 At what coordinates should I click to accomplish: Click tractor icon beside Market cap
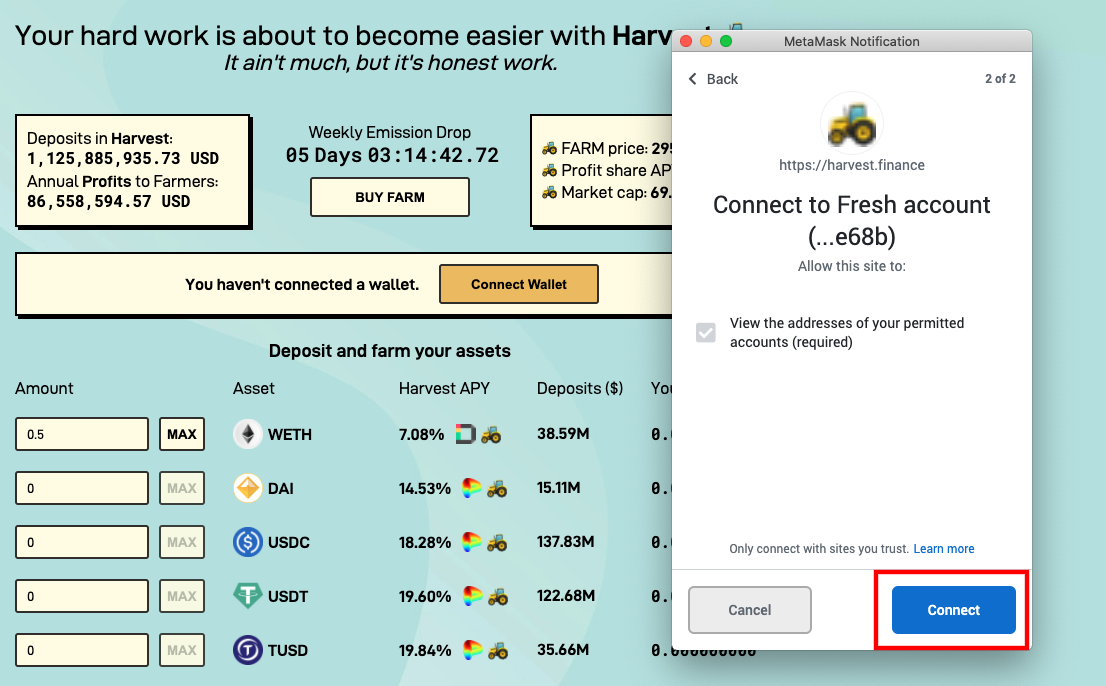(549, 192)
